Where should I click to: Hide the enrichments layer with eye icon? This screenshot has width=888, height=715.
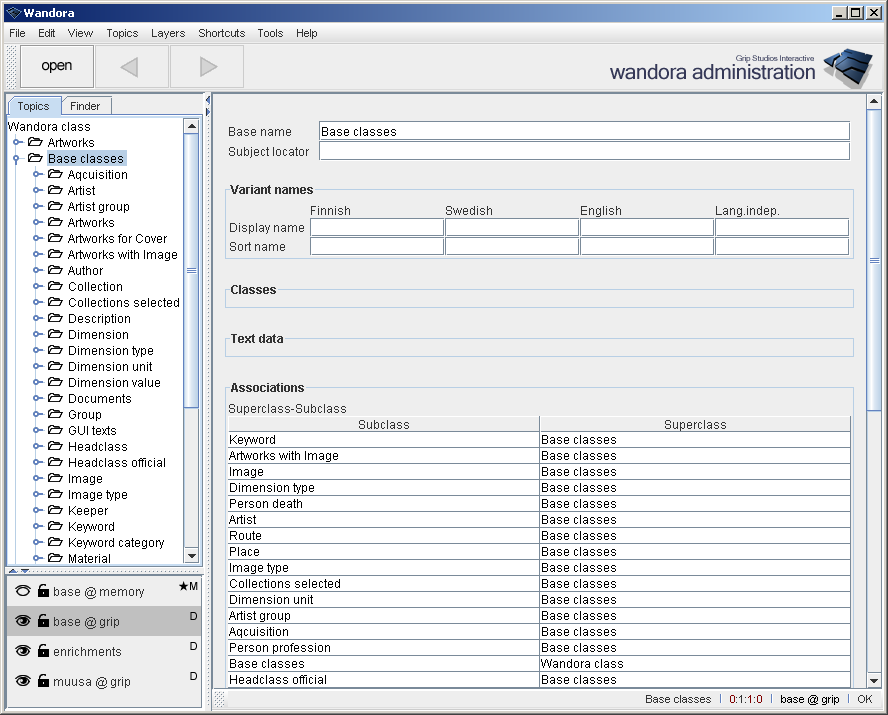tap(22, 651)
